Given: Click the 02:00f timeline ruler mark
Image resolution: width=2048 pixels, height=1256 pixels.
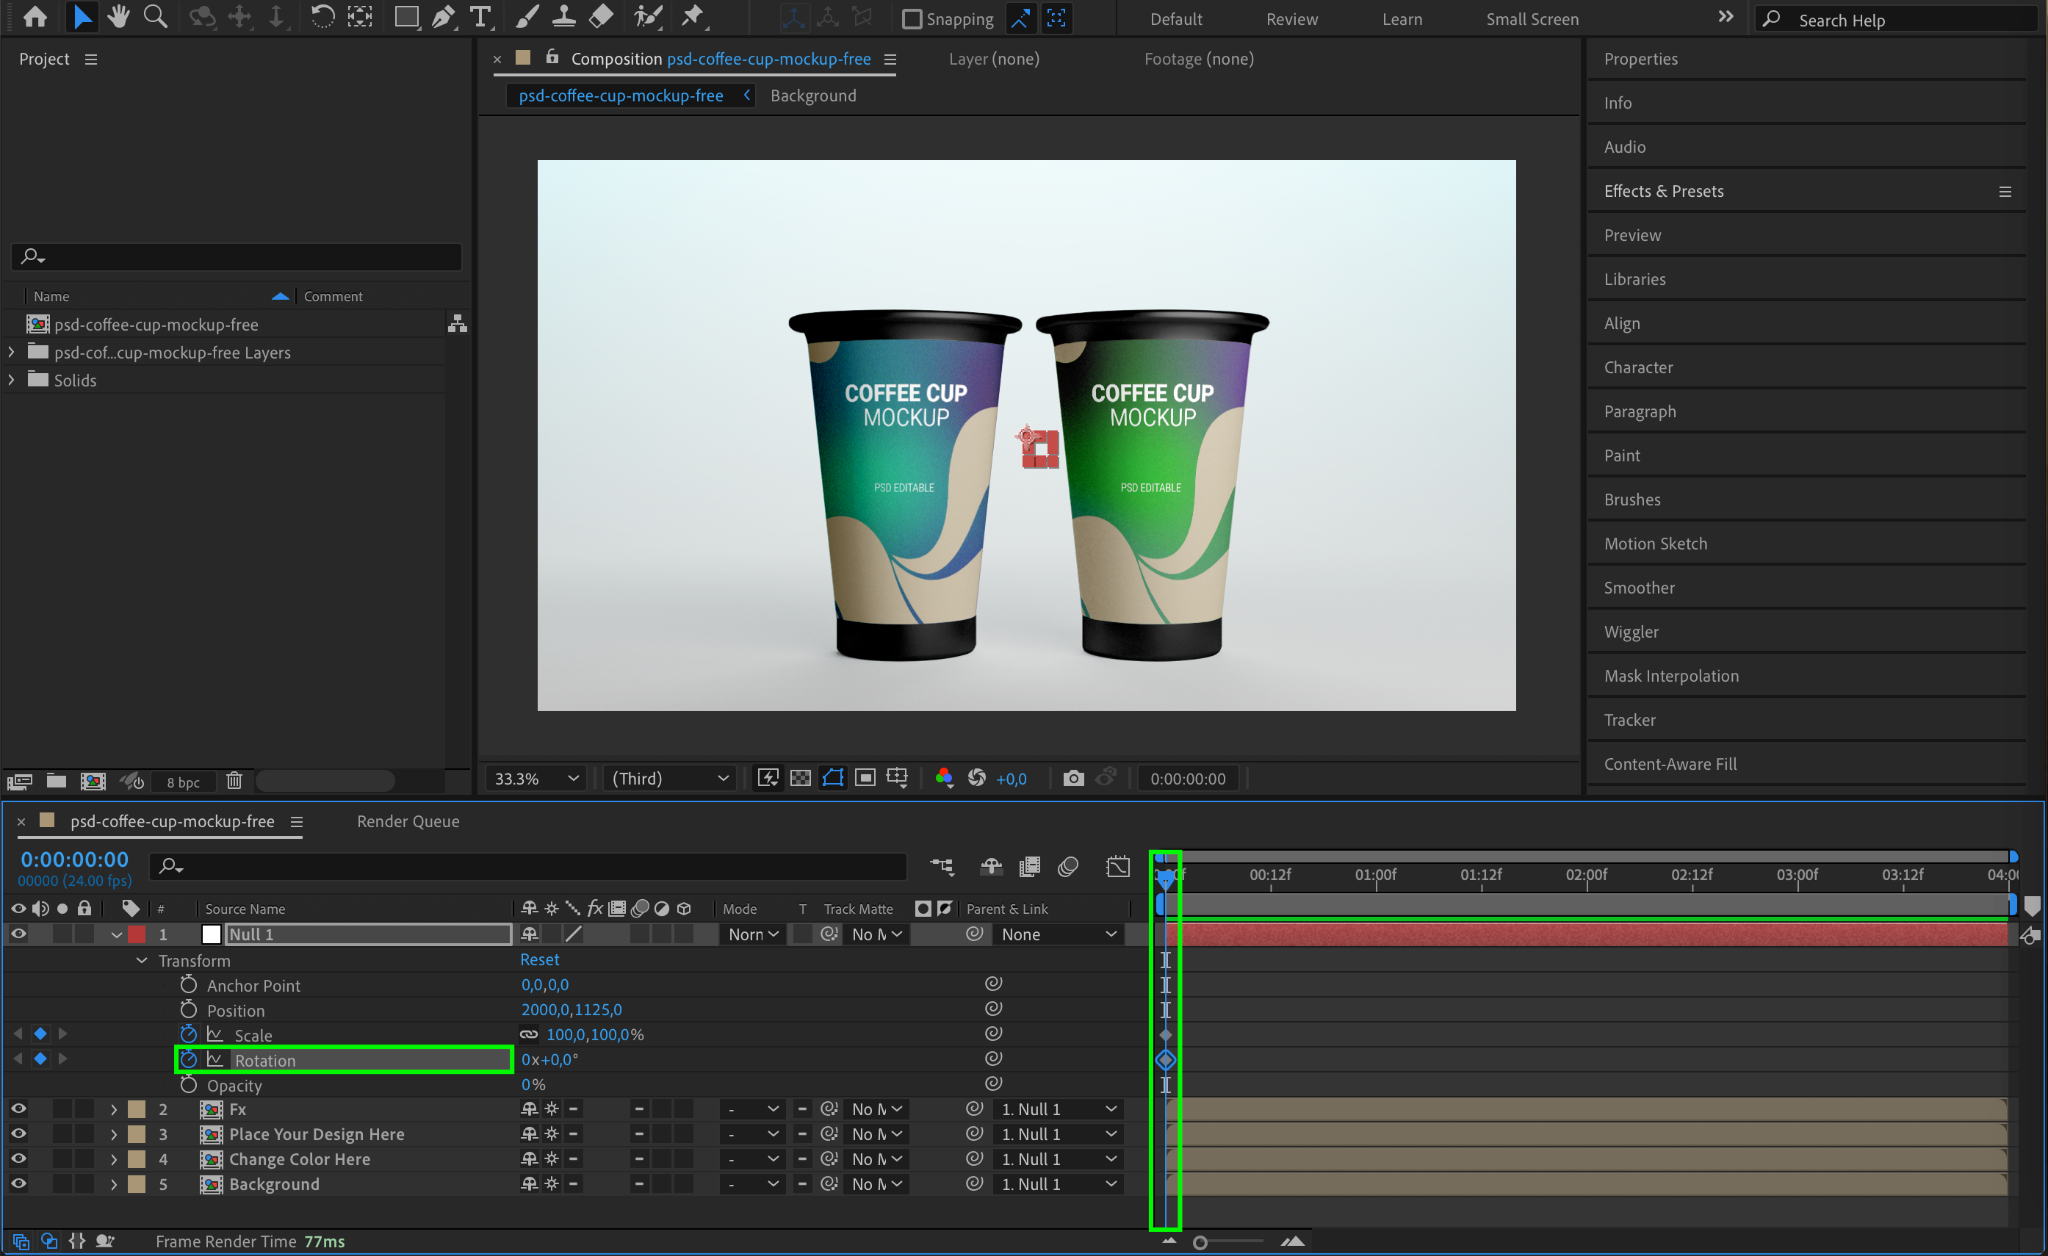Looking at the screenshot, I should pyautogui.click(x=1587, y=875).
